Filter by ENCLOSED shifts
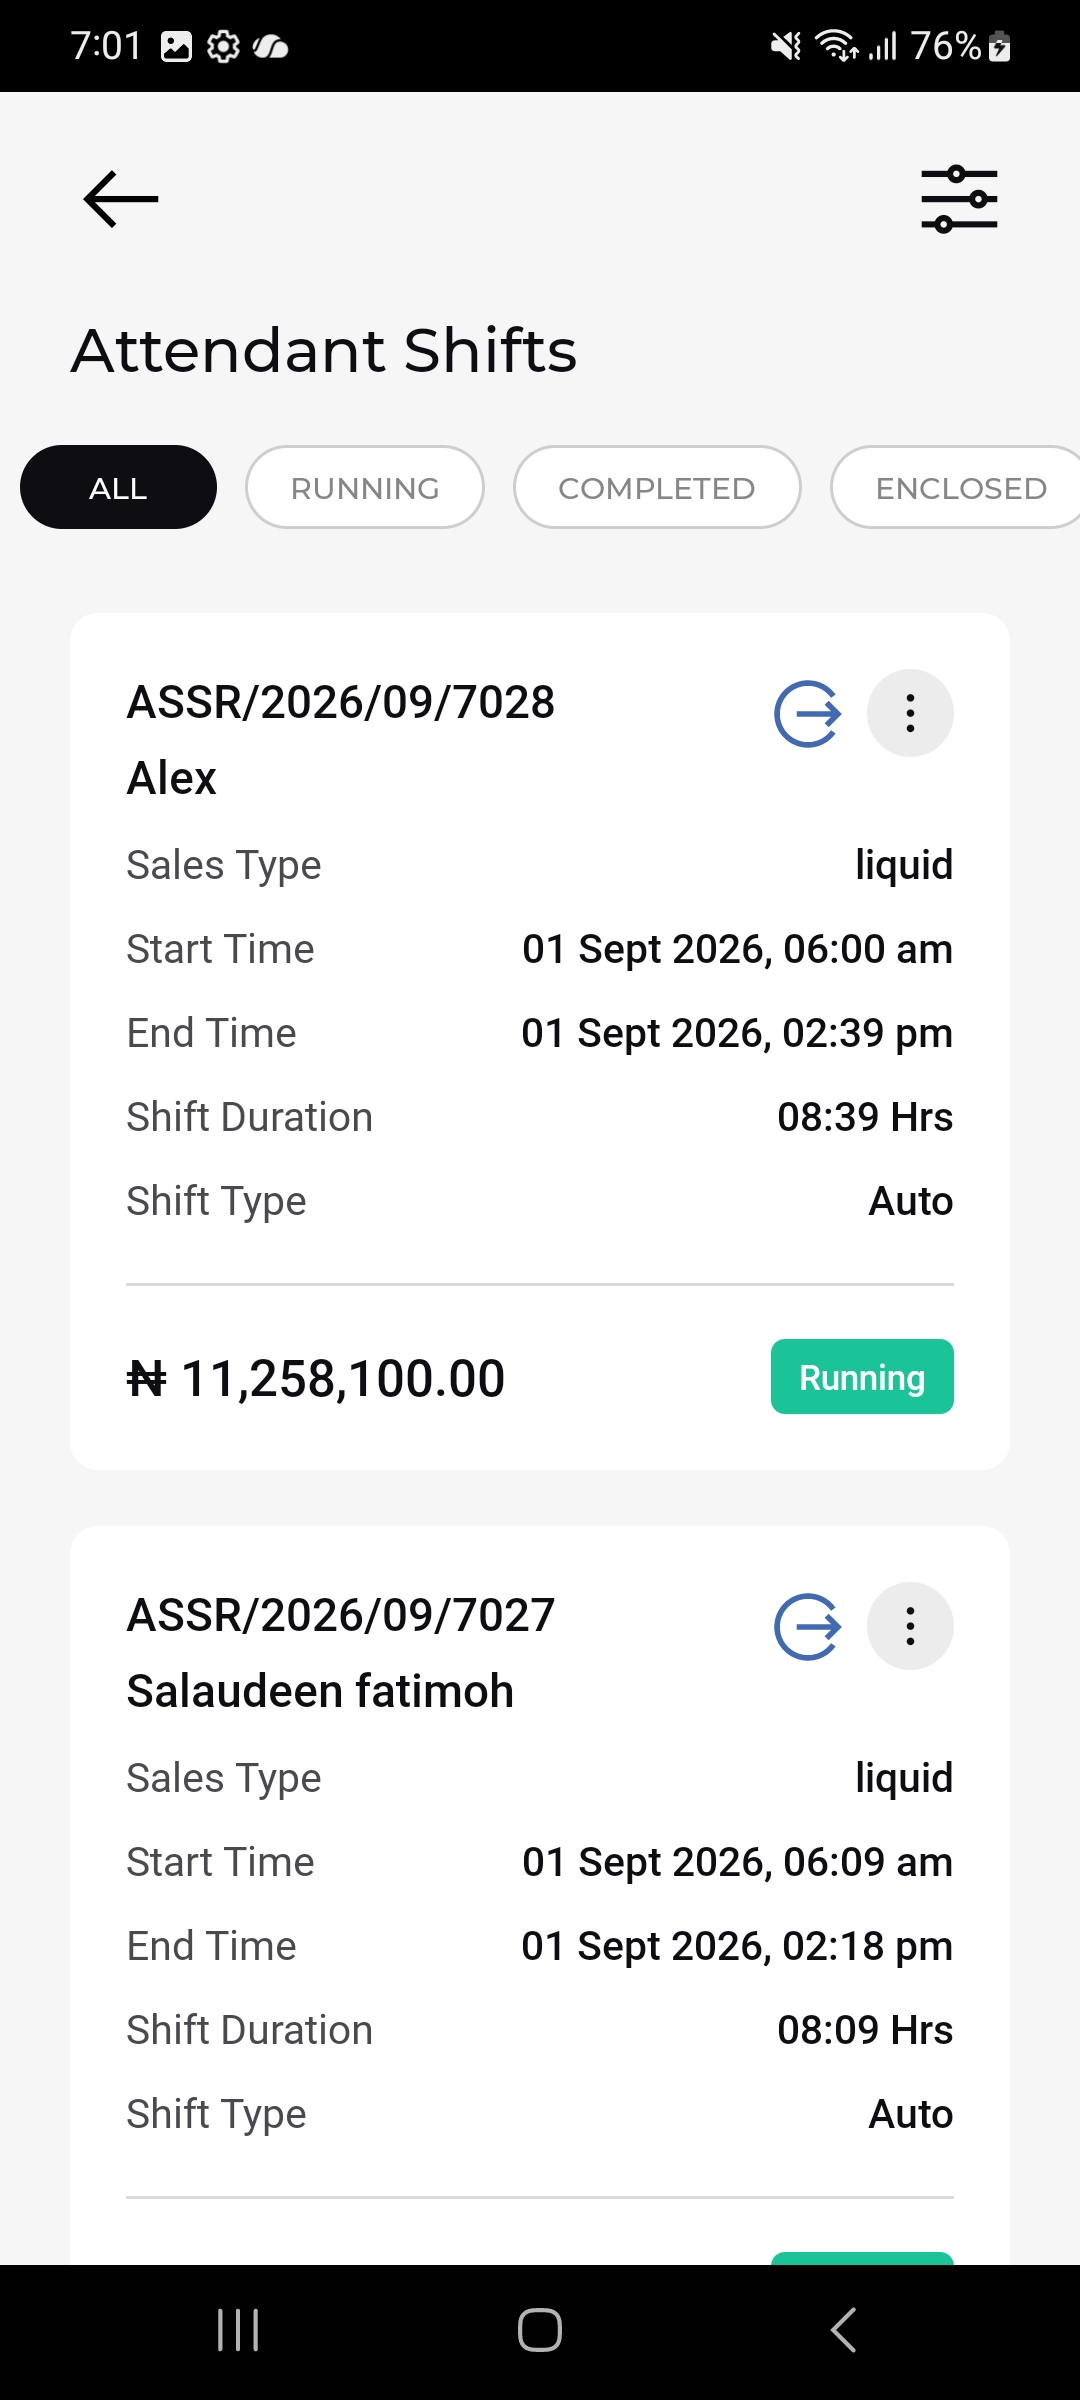Screen dimensions: 1080x2400 (956, 487)
